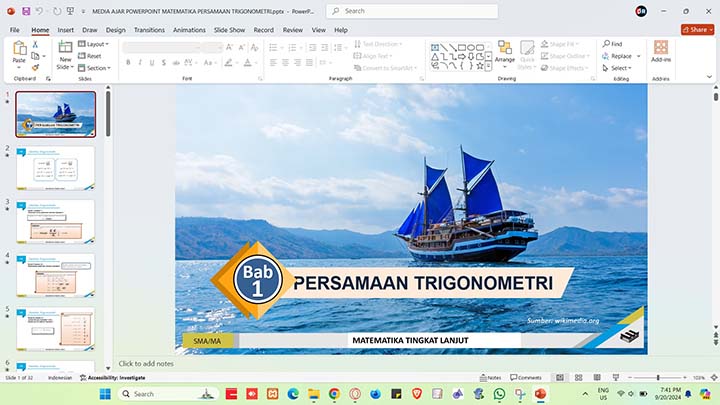Switch to Reading View in status bar
This screenshot has width=720, height=405.
pyautogui.click(x=597, y=377)
